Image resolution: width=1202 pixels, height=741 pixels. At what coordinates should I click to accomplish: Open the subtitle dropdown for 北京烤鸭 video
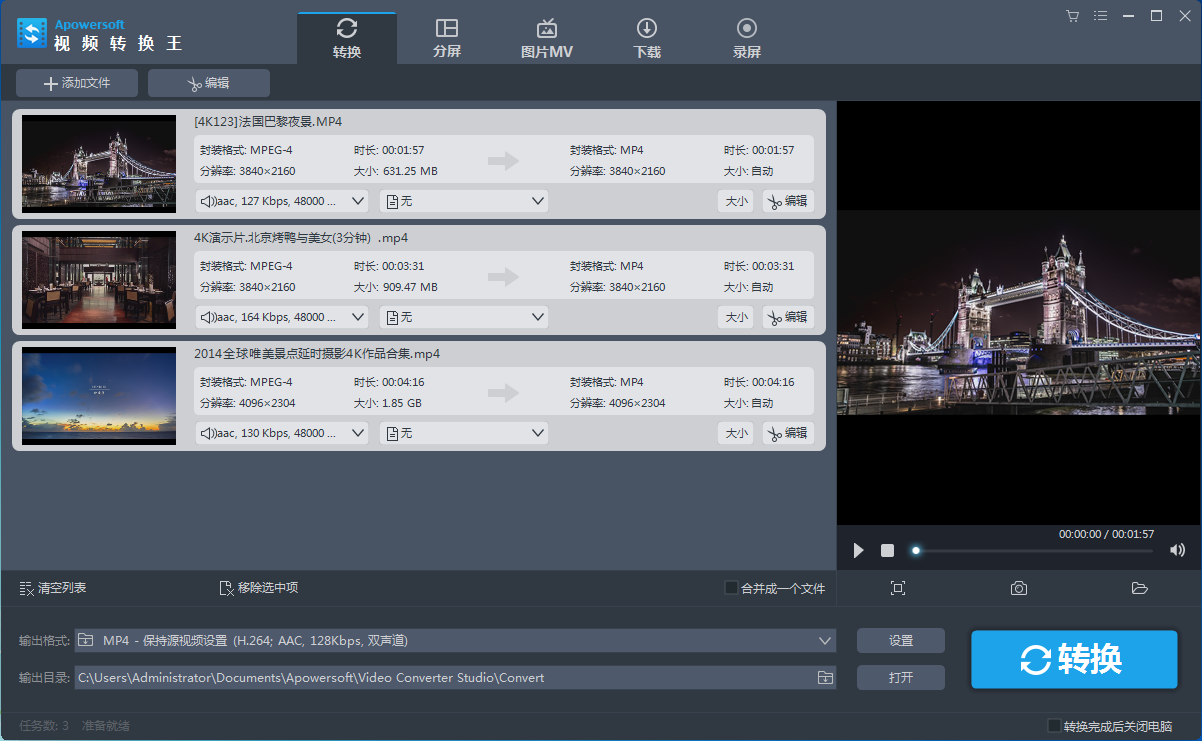tap(464, 316)
